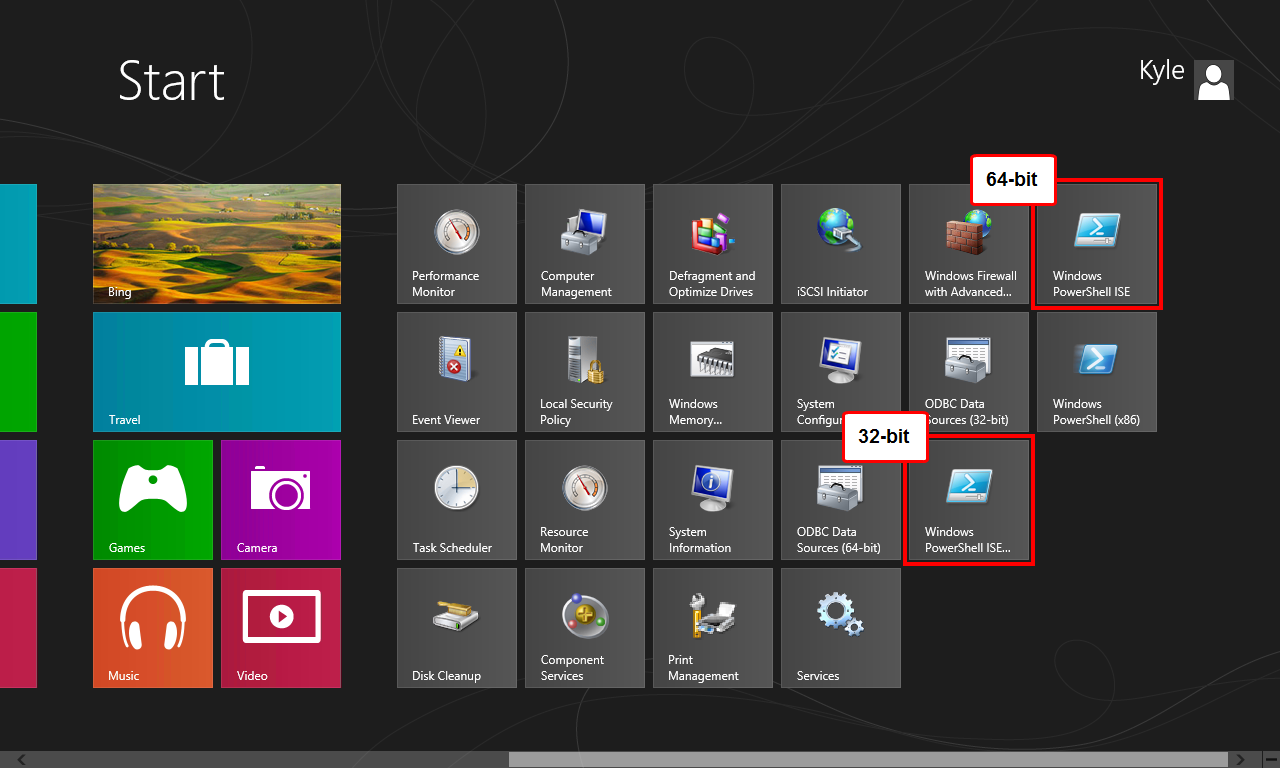Launch the Component Services tile

pyautogui.click(x=585, y=628)
